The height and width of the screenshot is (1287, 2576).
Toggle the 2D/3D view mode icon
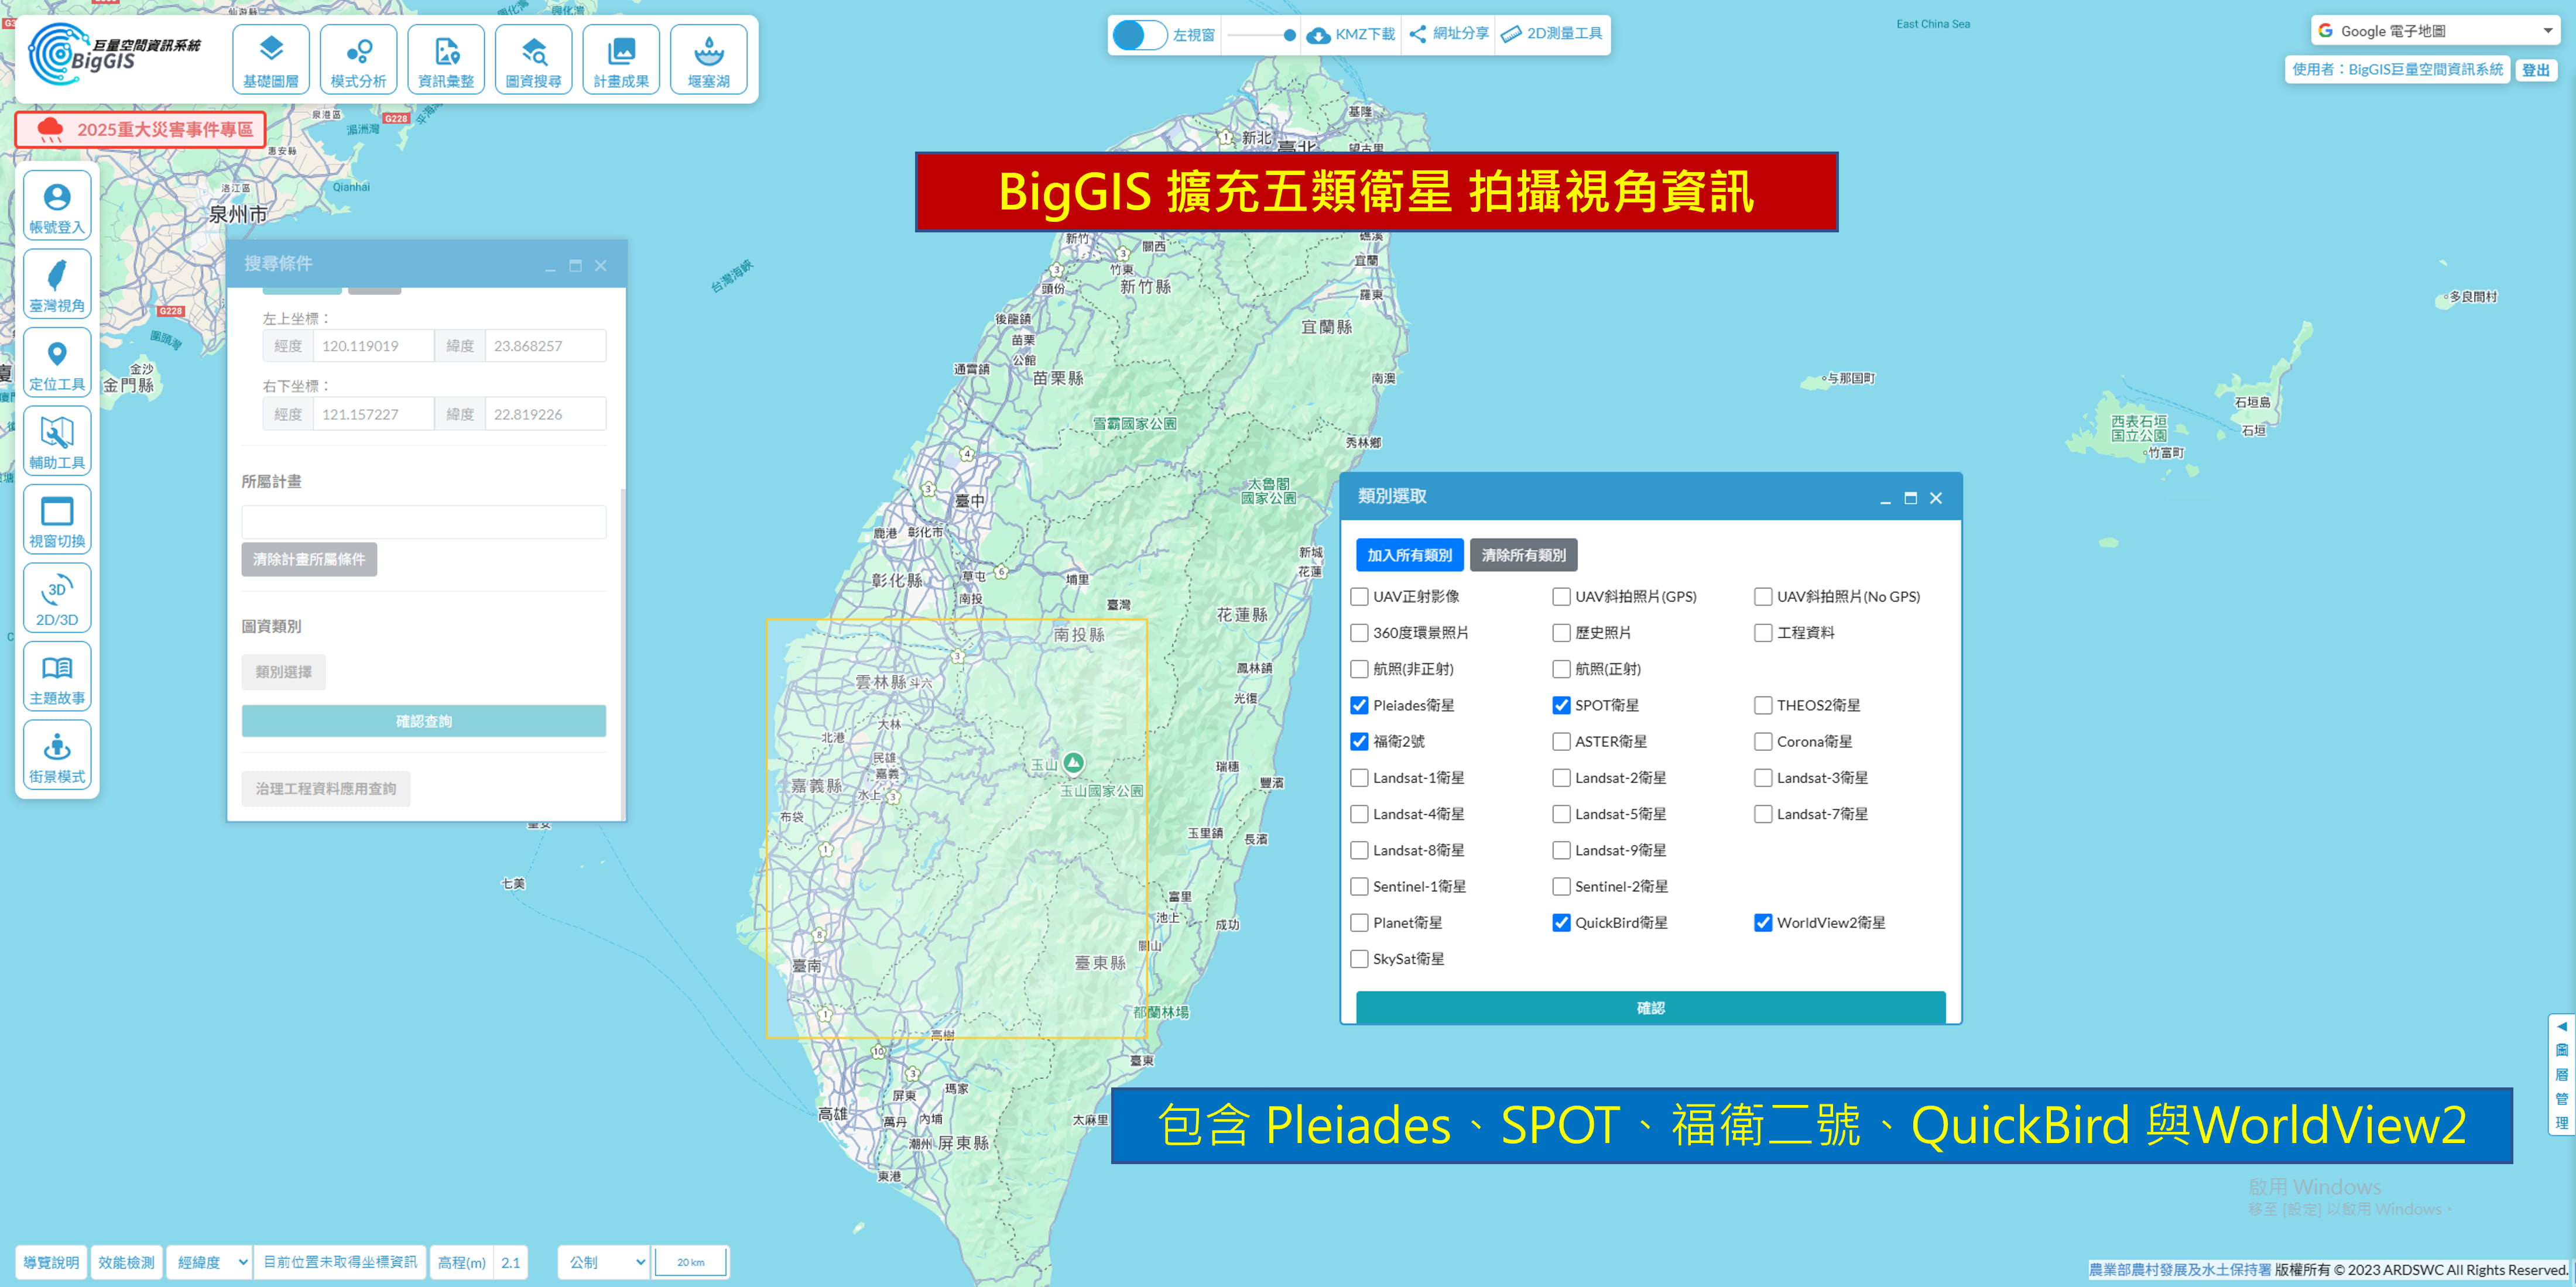coord(57,598)
